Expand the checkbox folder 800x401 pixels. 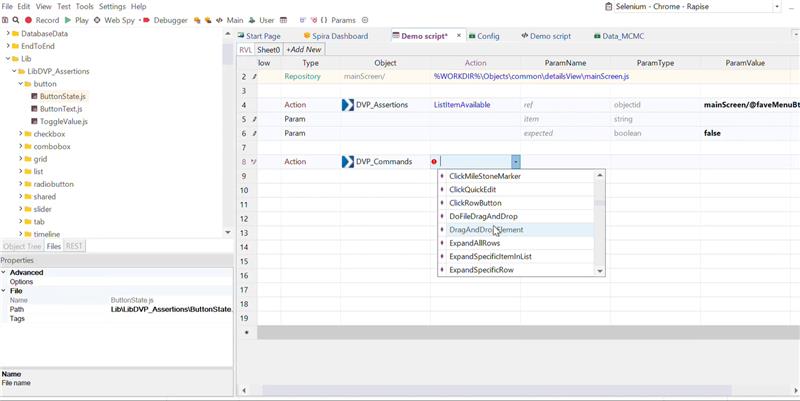21,134
